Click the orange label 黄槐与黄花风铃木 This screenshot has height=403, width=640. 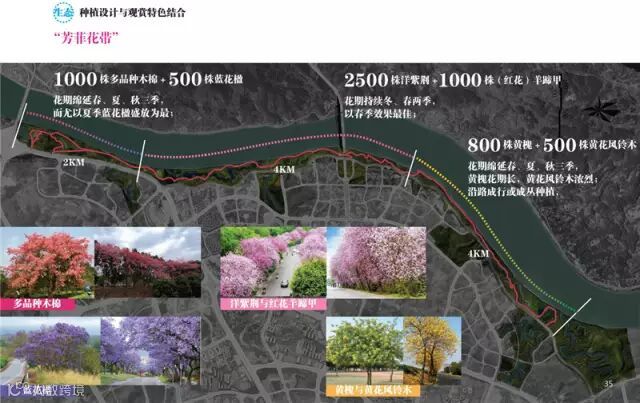tap(373, 390)
